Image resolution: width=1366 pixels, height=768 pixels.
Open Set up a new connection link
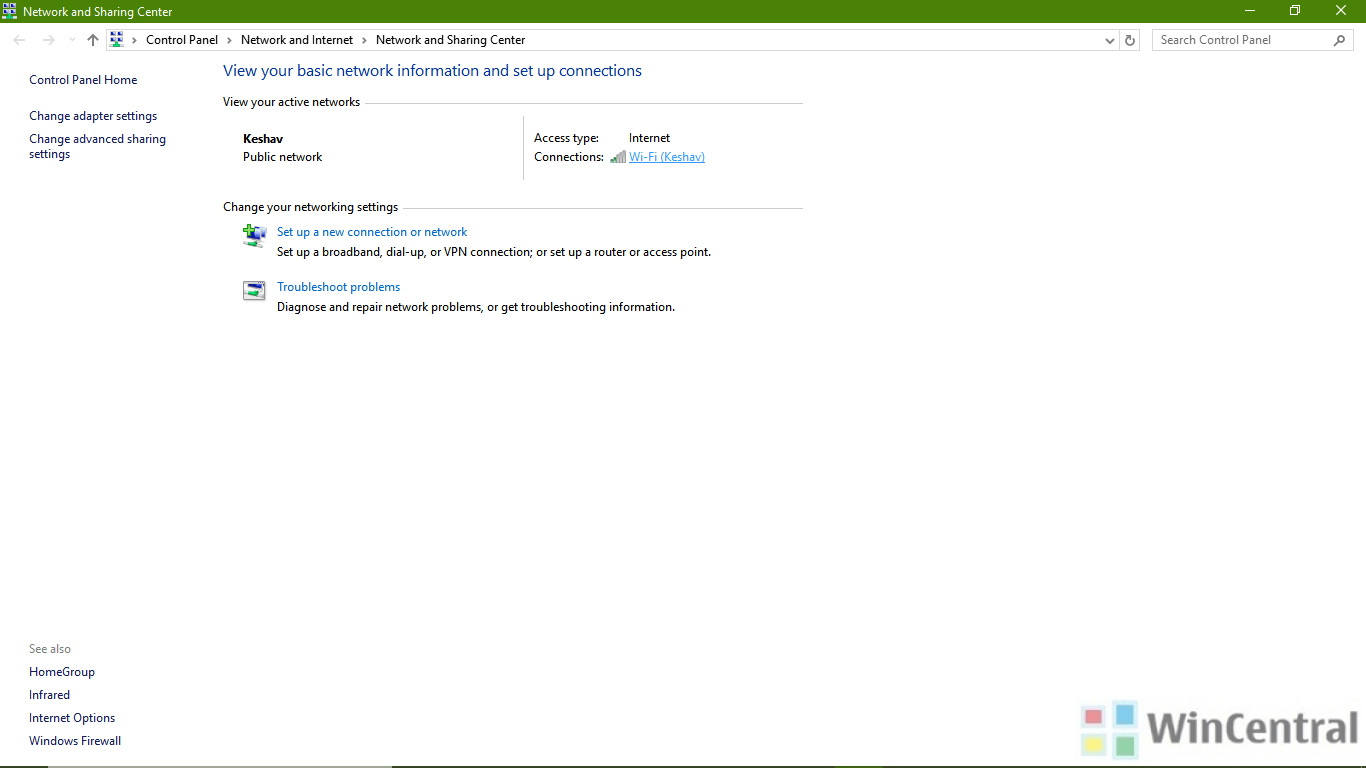point(372,232)
